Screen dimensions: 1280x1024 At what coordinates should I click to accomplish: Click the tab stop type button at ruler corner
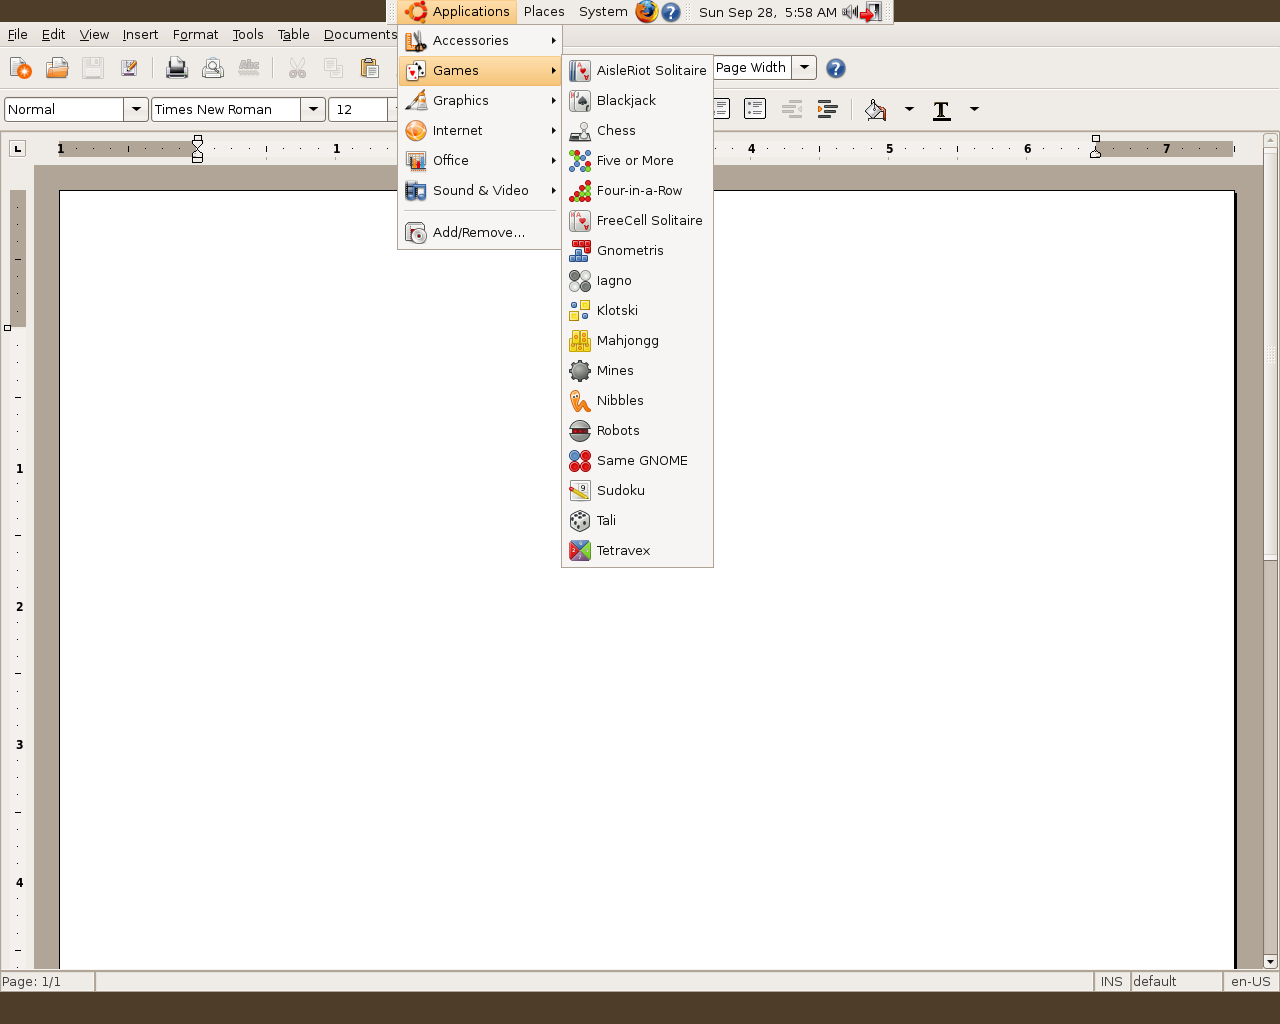pos(17,149)
